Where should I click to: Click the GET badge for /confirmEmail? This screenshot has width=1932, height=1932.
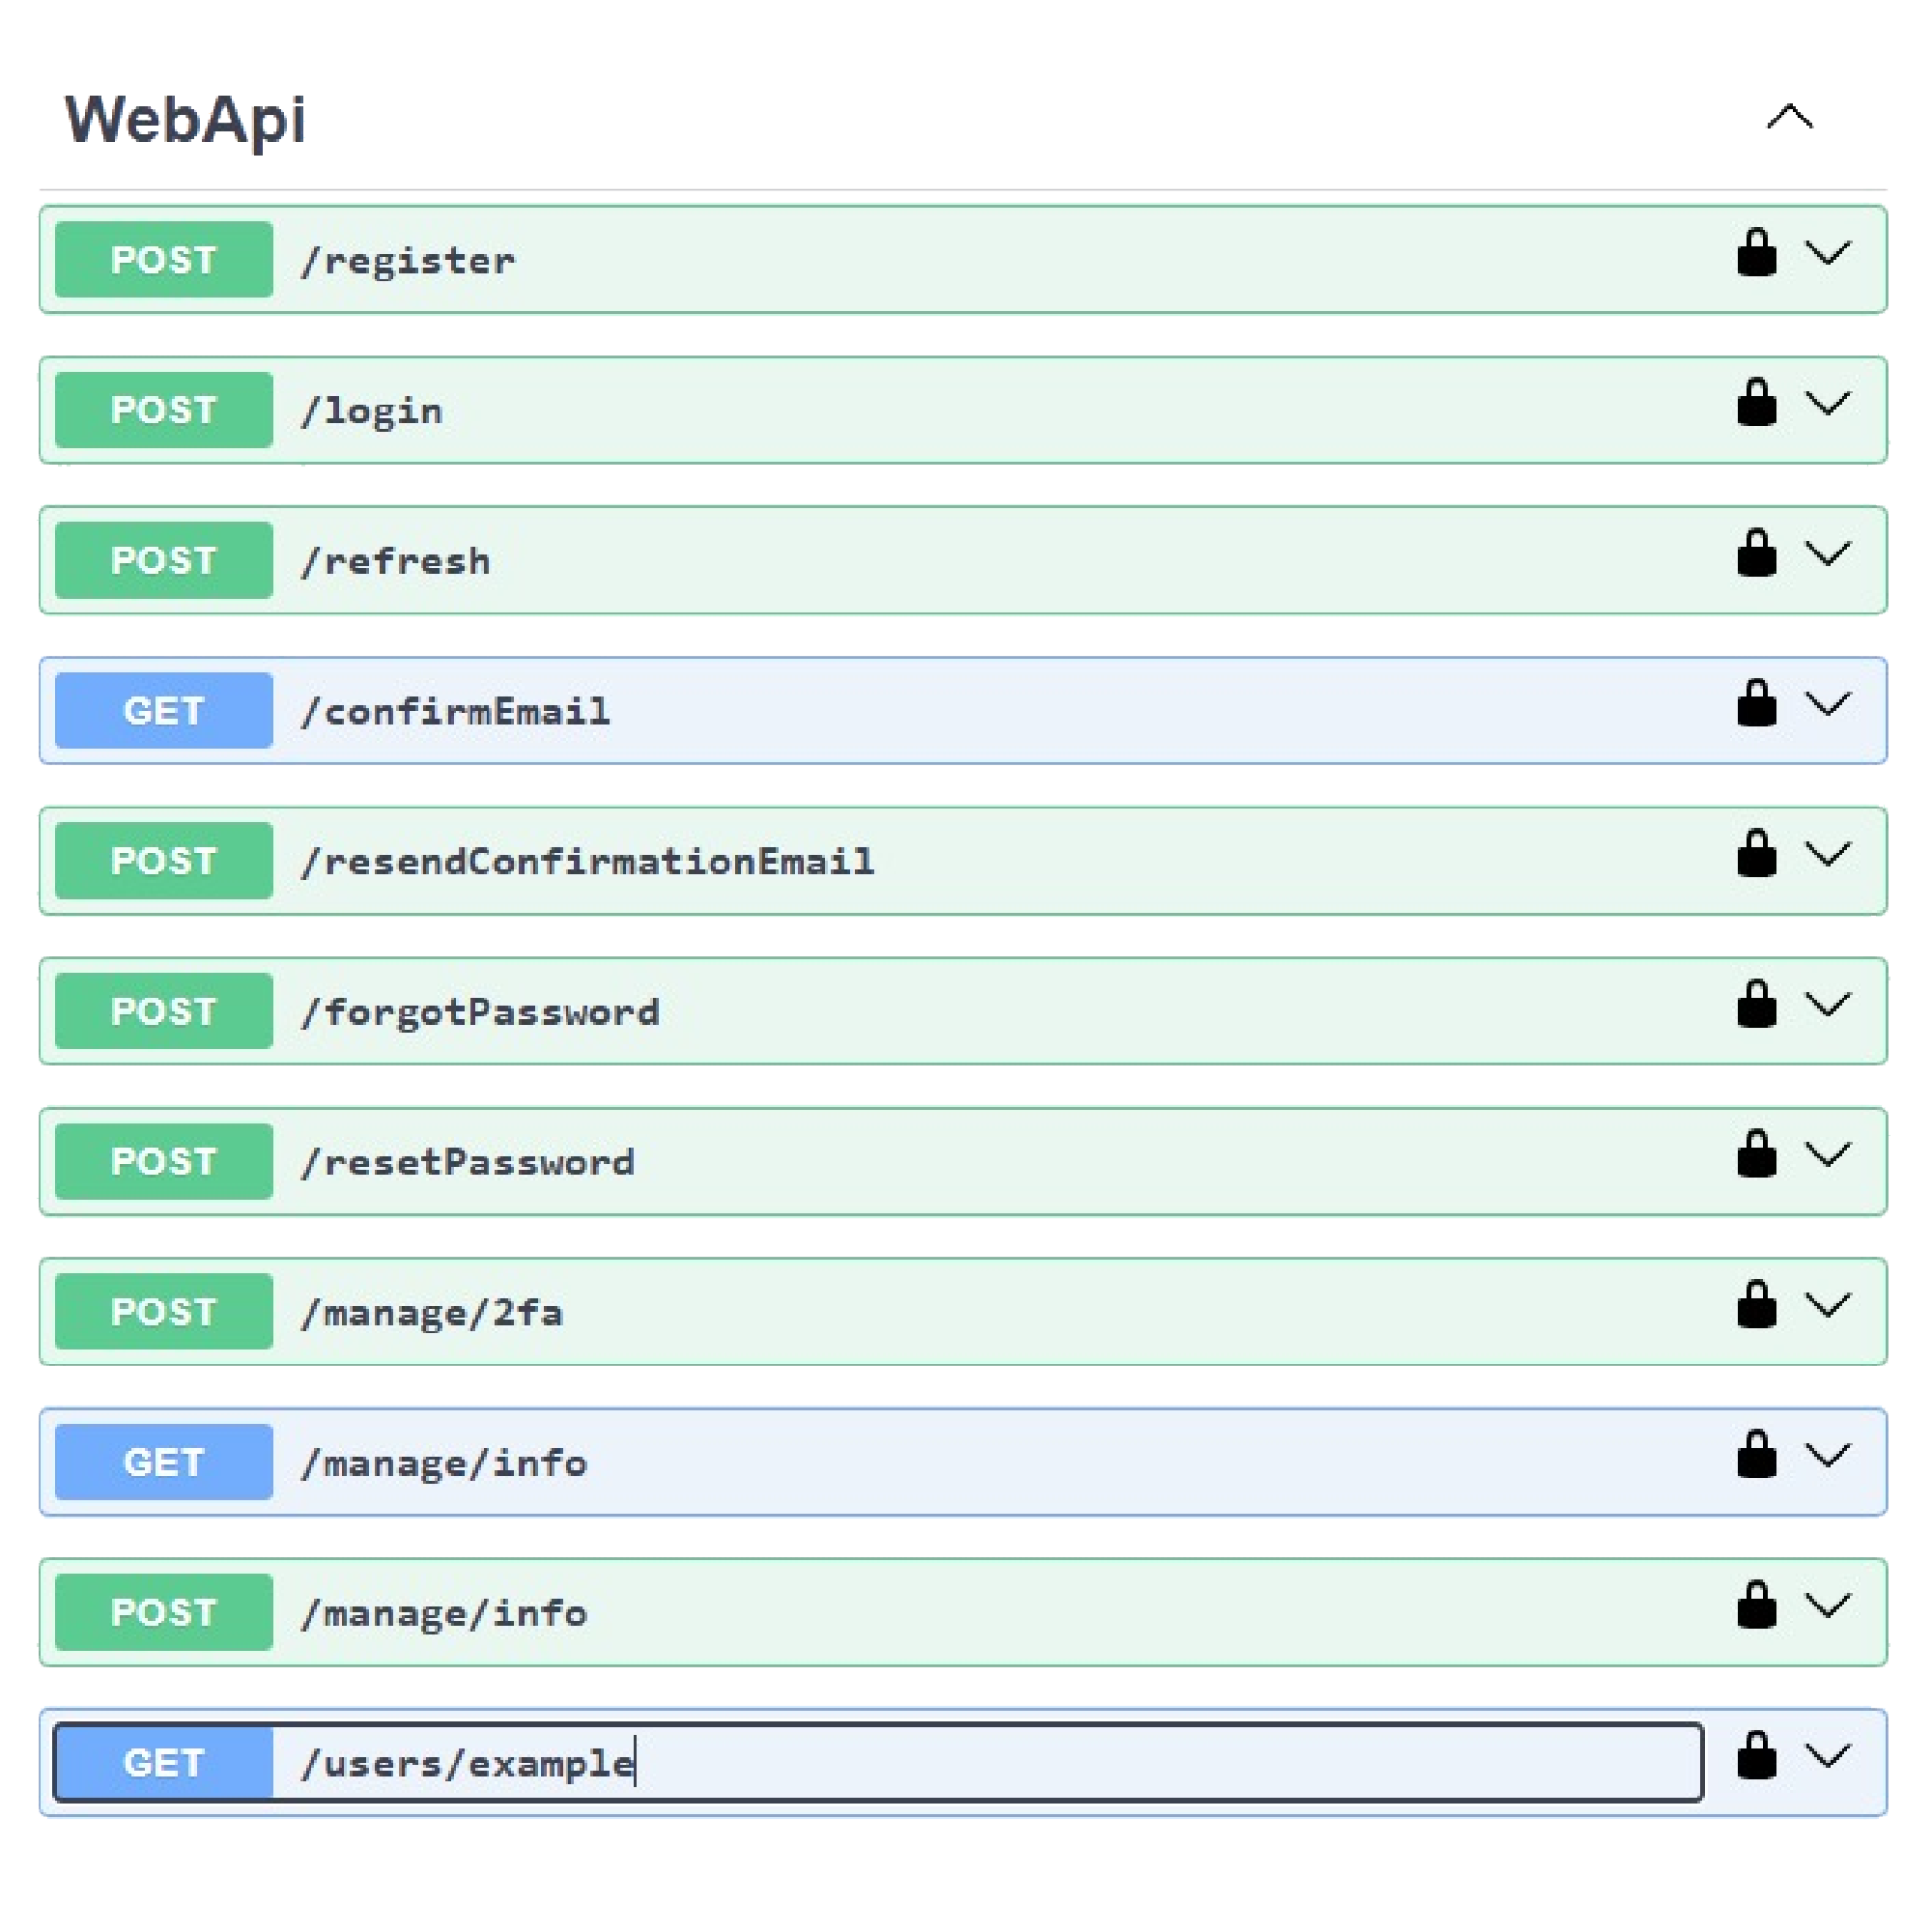(x=164, y=711)
